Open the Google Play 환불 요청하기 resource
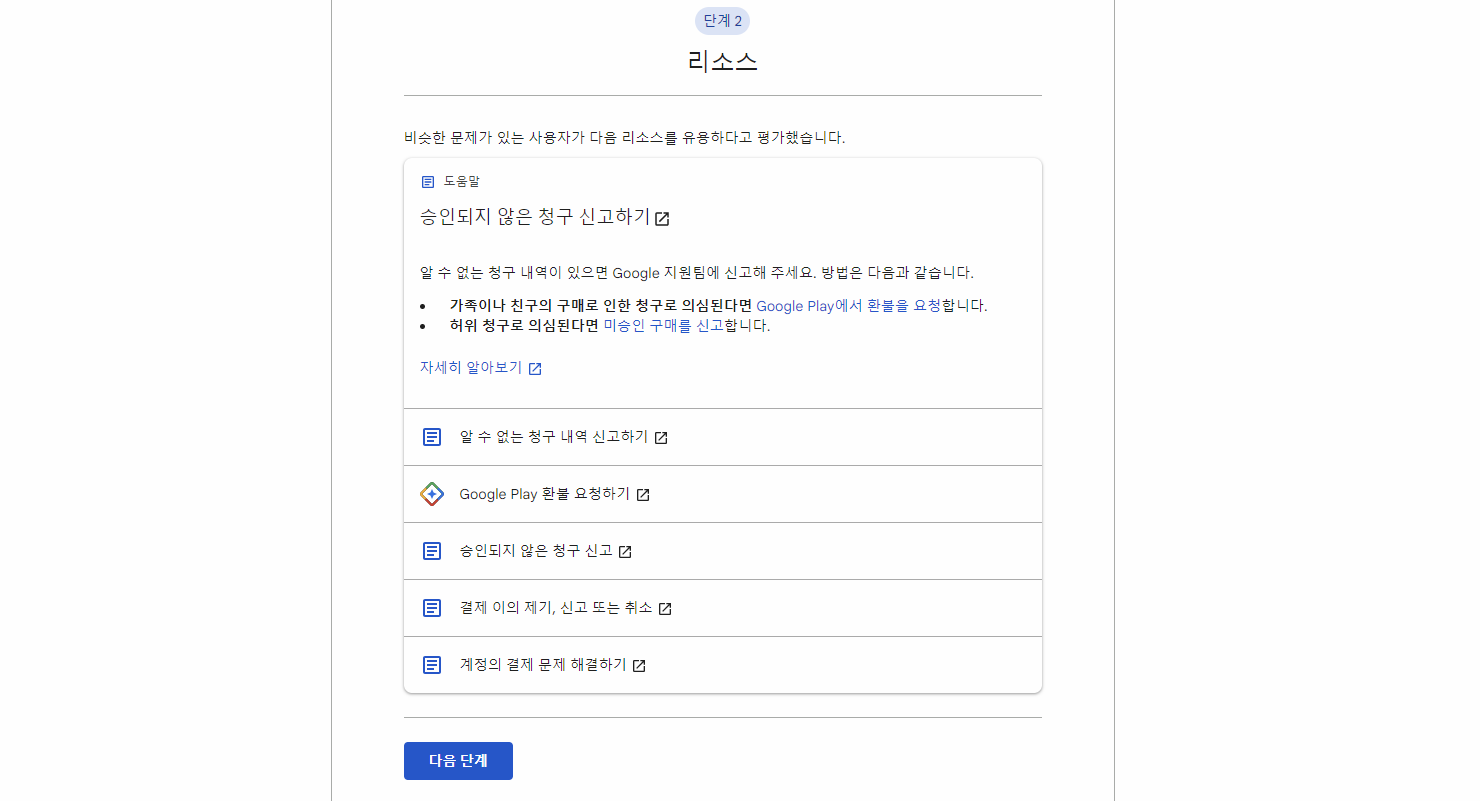This screenshot has height=801, width=1480. (x=545, y=493)
